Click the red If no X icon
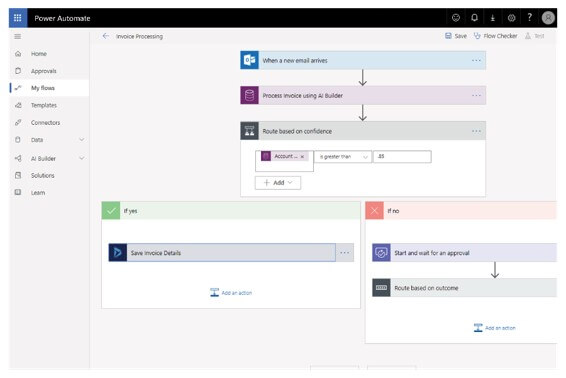The height and width of the screenshot is (378, 566). (x=374, y=210)
